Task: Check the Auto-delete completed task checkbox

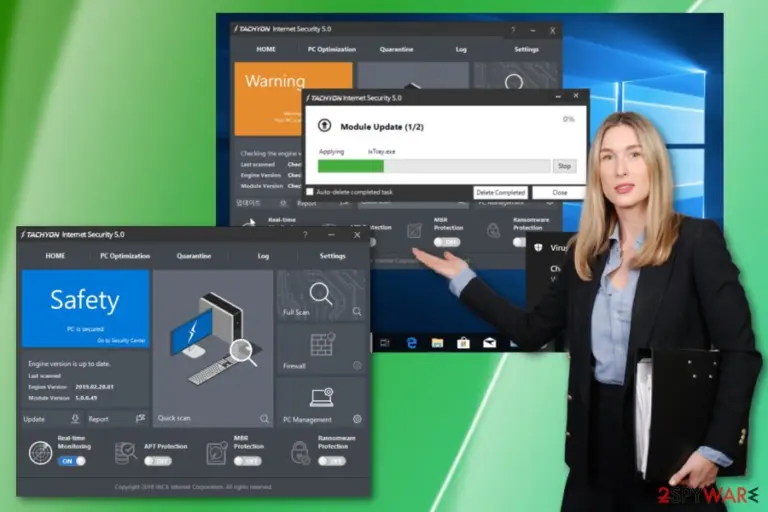Action: pos(310,192)
